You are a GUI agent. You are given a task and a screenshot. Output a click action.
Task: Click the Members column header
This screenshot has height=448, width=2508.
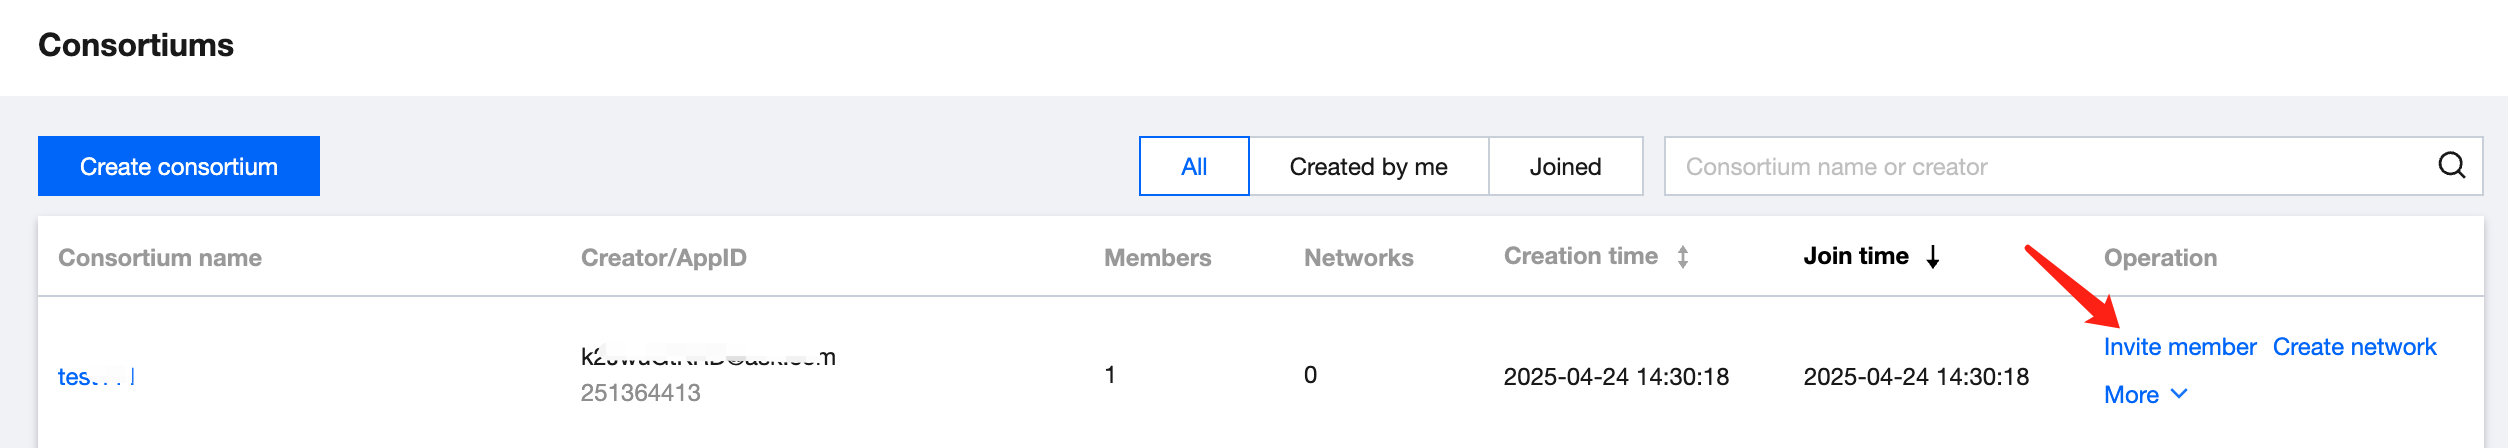tap(1157, 258)
